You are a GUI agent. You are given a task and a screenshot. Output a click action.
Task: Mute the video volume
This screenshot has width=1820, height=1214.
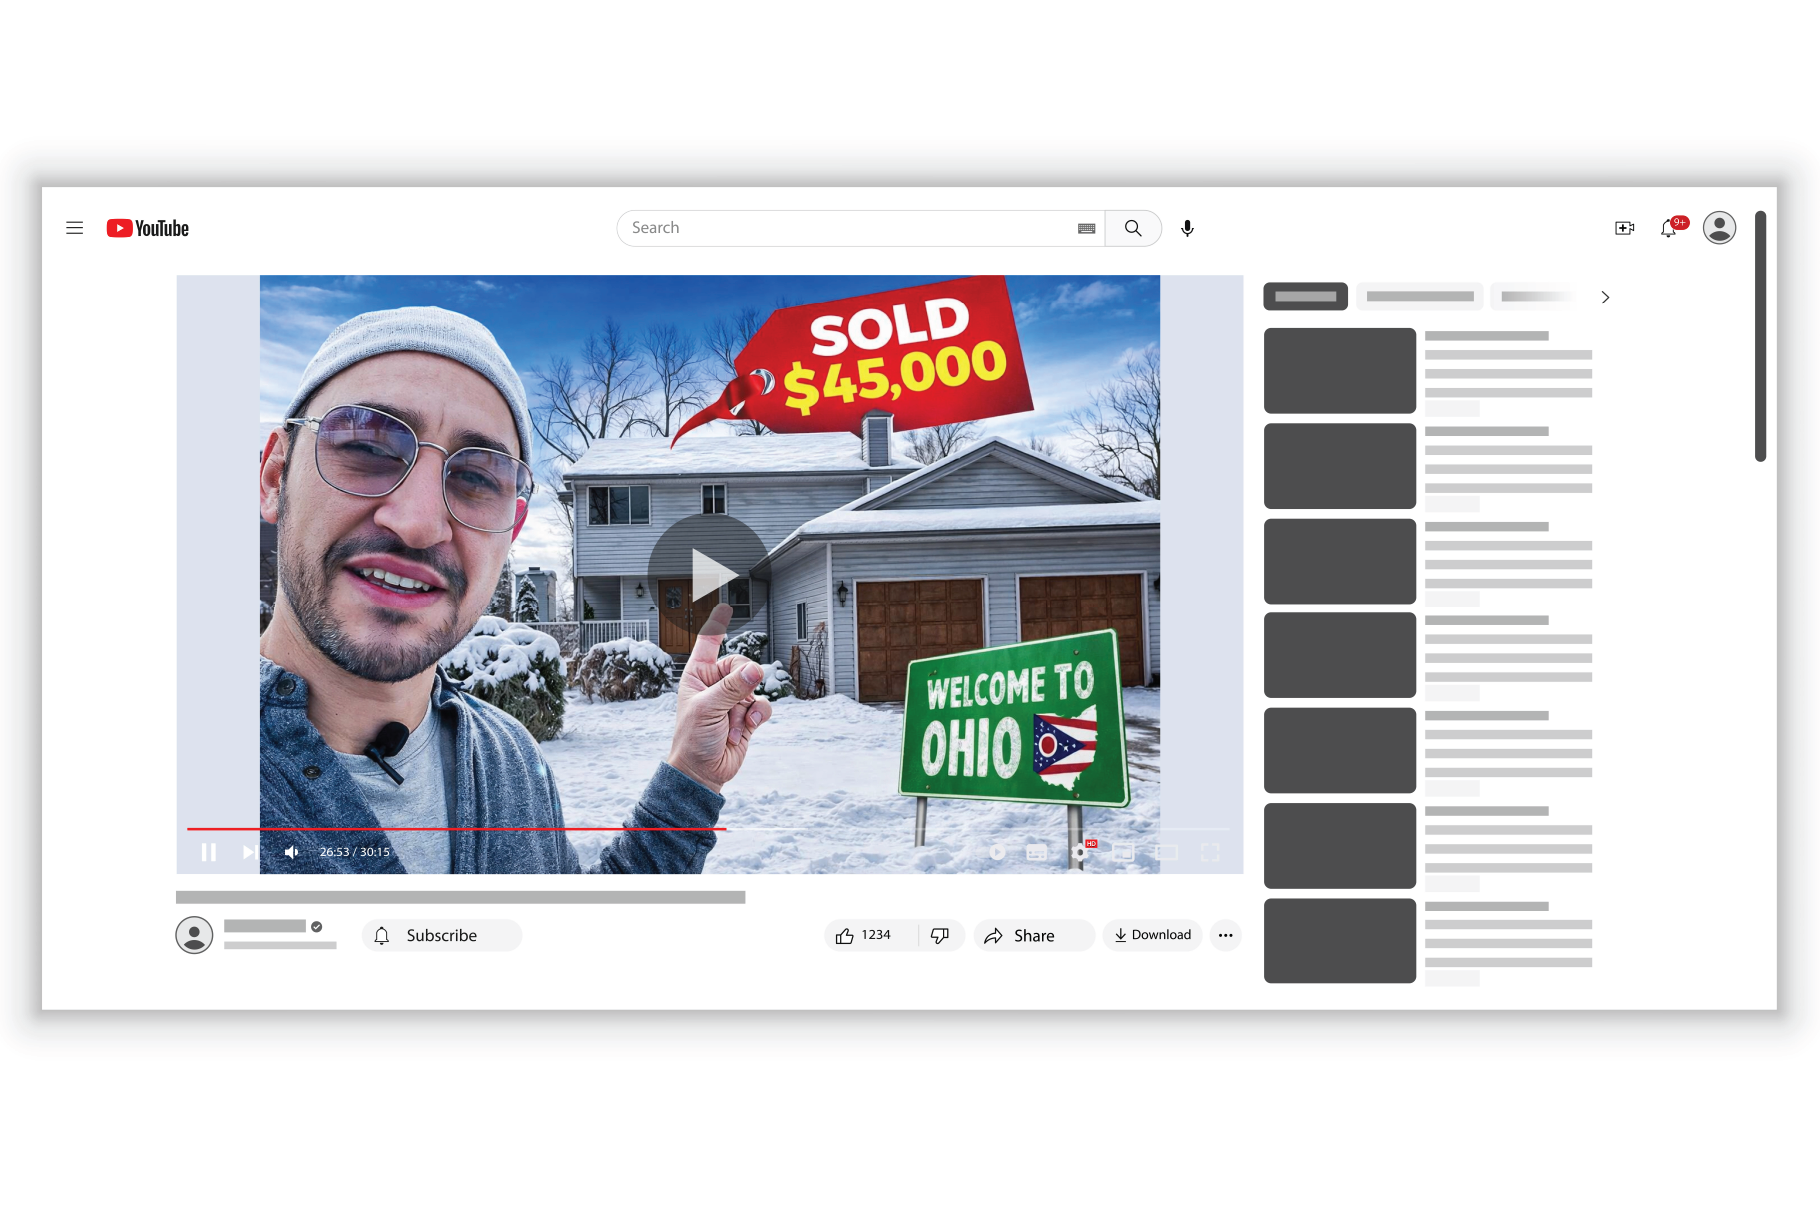point(291,852)
